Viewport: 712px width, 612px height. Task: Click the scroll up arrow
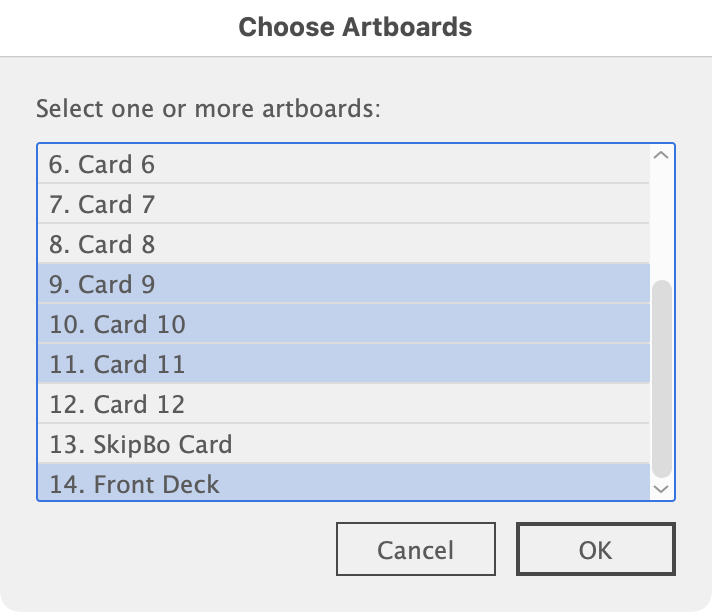click(x=661, y=155)
